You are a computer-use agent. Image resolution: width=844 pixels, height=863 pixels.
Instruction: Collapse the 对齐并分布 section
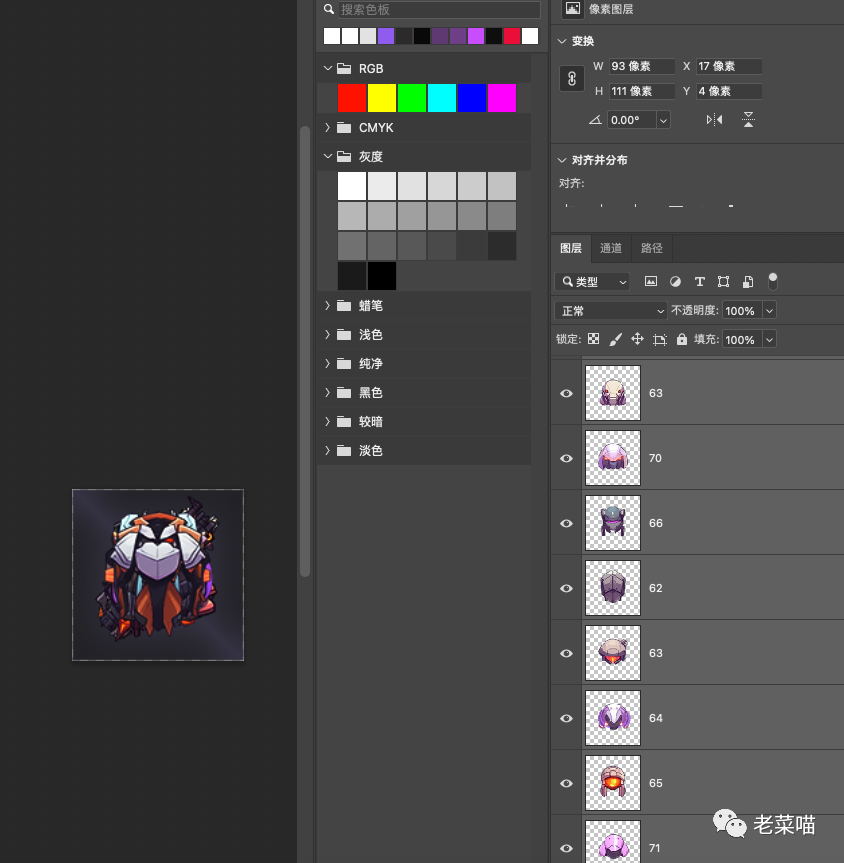tap(562, 160)
